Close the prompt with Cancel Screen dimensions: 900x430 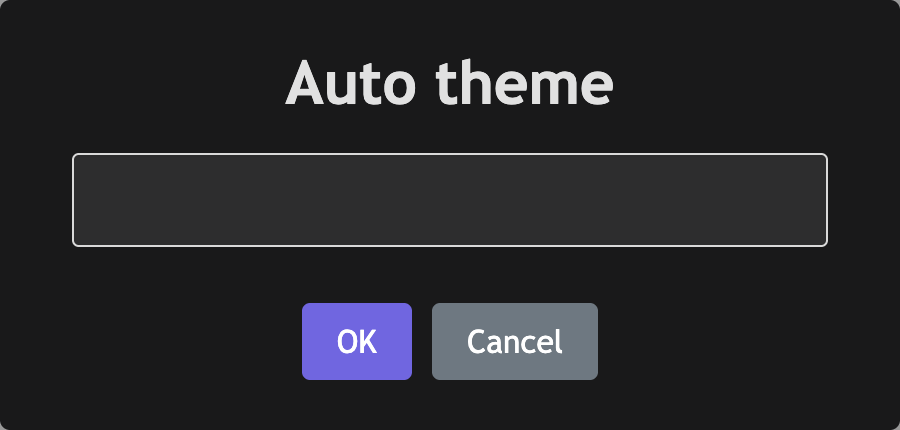pos(515,342)
